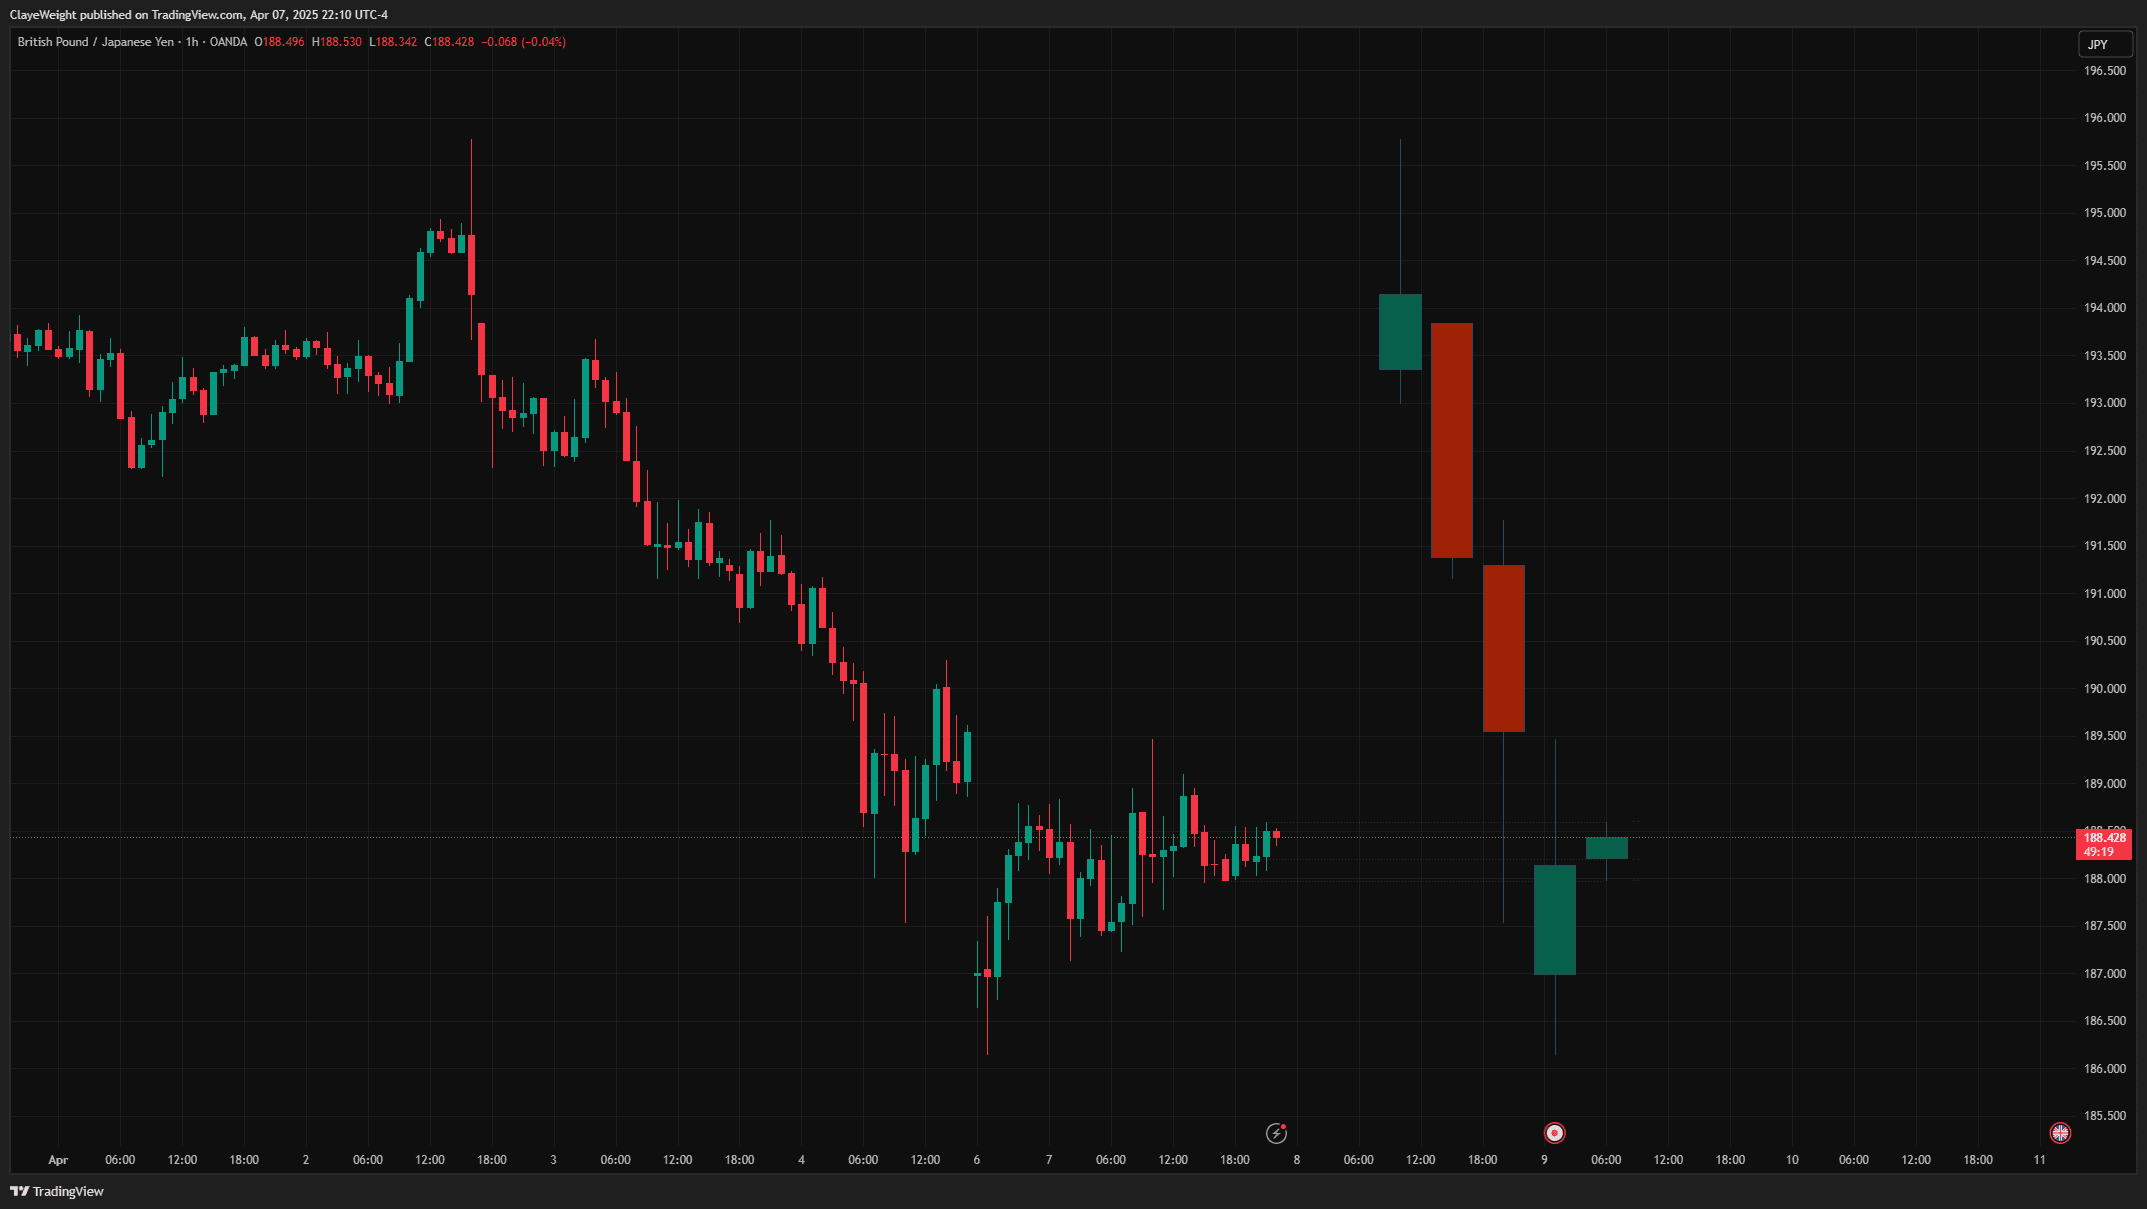The image size is (2147, 1209).
Task: Open the red economic event marker near April 9
Action: pos(1553,1133)
